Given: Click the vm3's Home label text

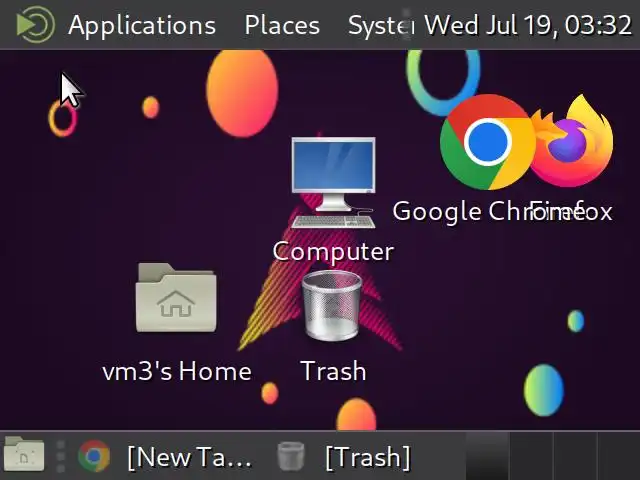Looking at the screenshot, I should (x=177, y=371).
